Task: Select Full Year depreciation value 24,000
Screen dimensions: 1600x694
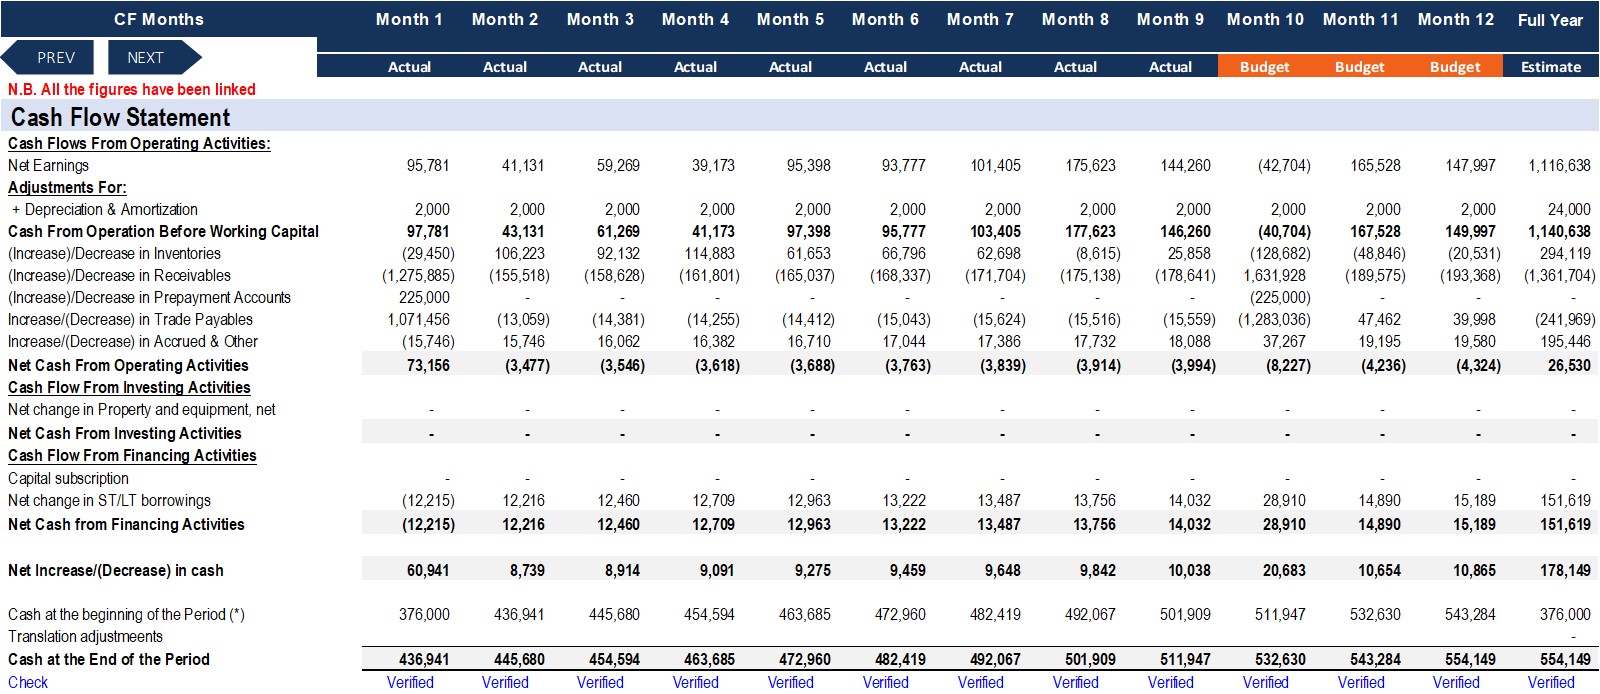Action: [1569, 209]
